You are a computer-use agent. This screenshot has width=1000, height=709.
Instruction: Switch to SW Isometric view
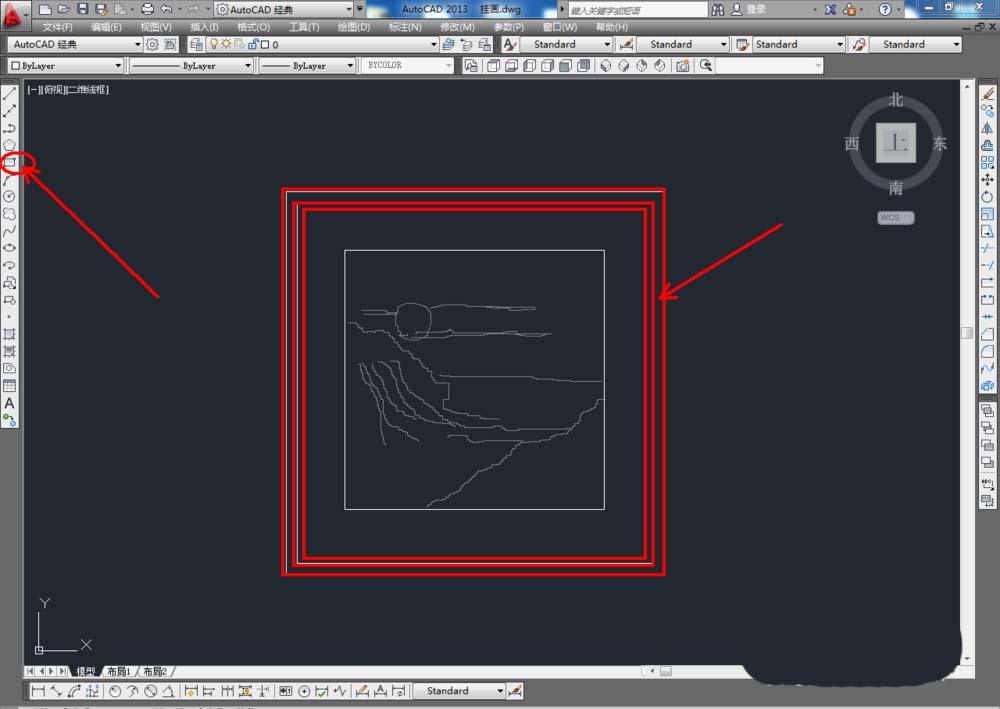click(x=606, y=66)
